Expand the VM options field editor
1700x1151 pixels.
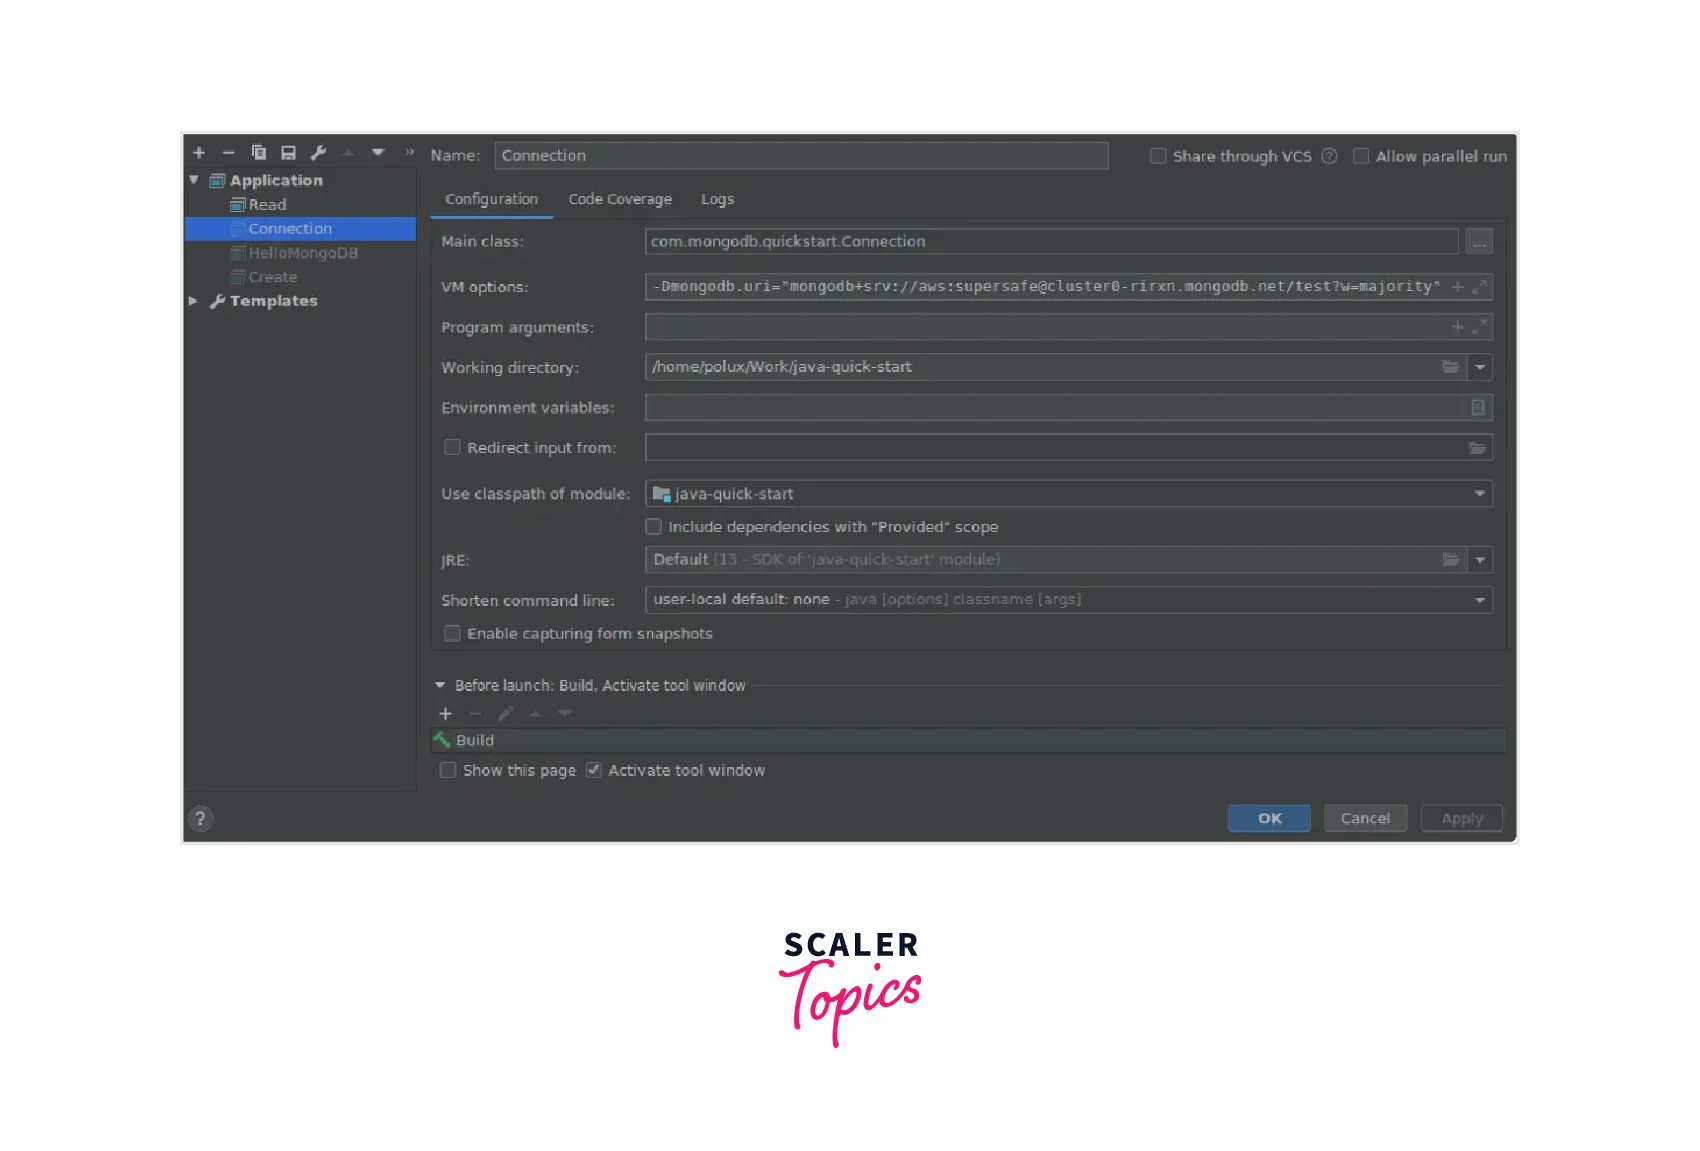[1479, 287]
